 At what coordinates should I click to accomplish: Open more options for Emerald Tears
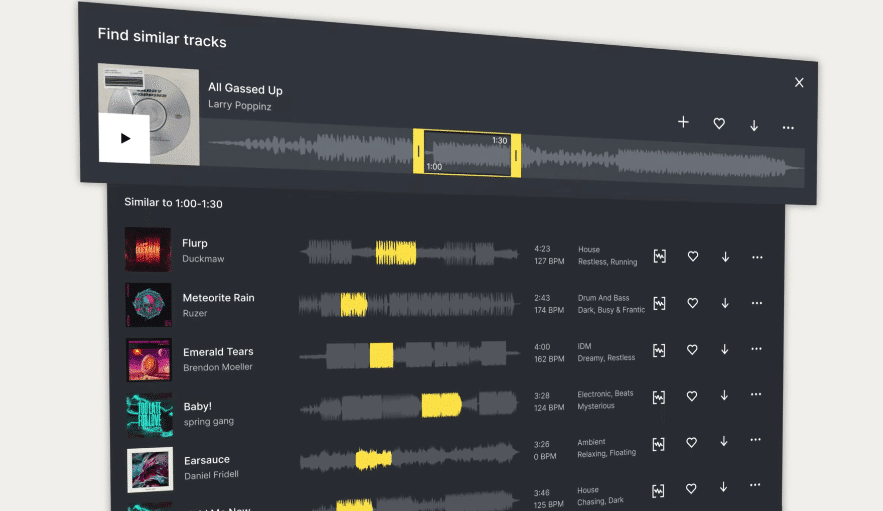[756, 349]
